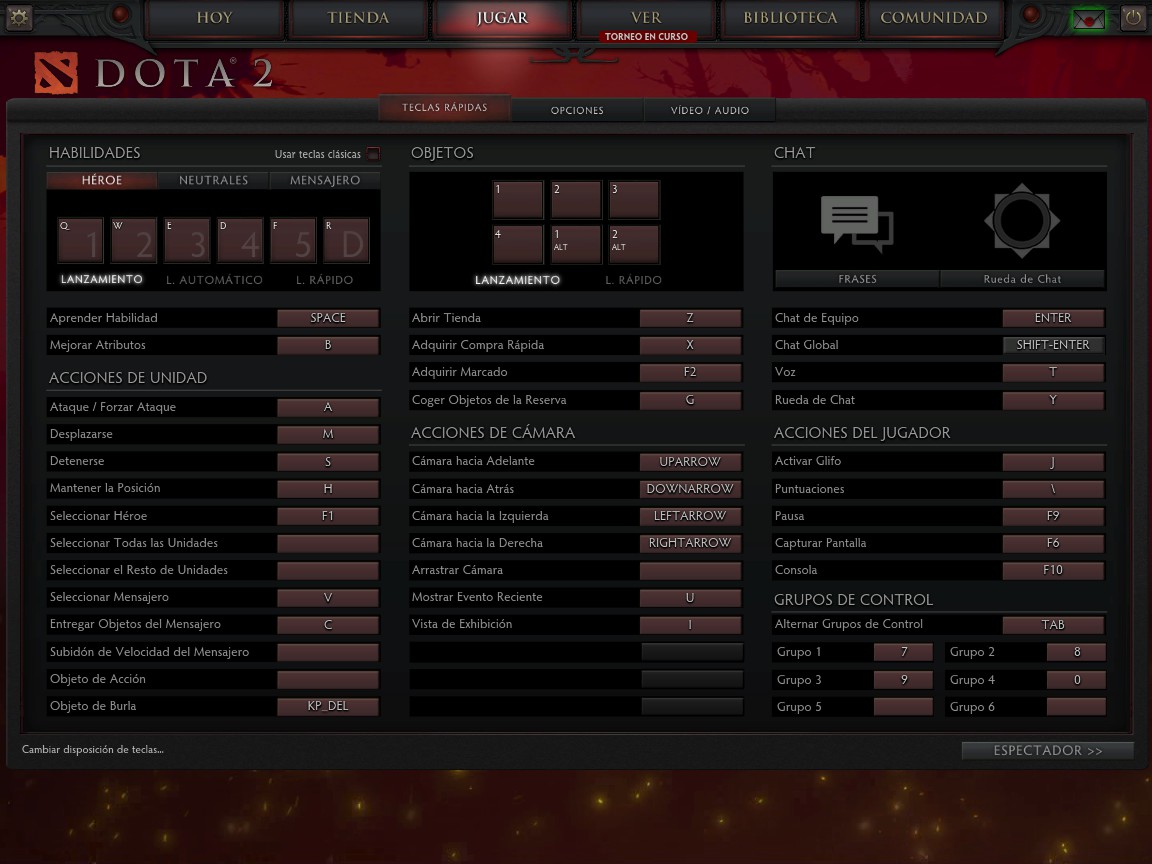
Task: Click the Rueda de Chat button
Action: (1022, 279)
